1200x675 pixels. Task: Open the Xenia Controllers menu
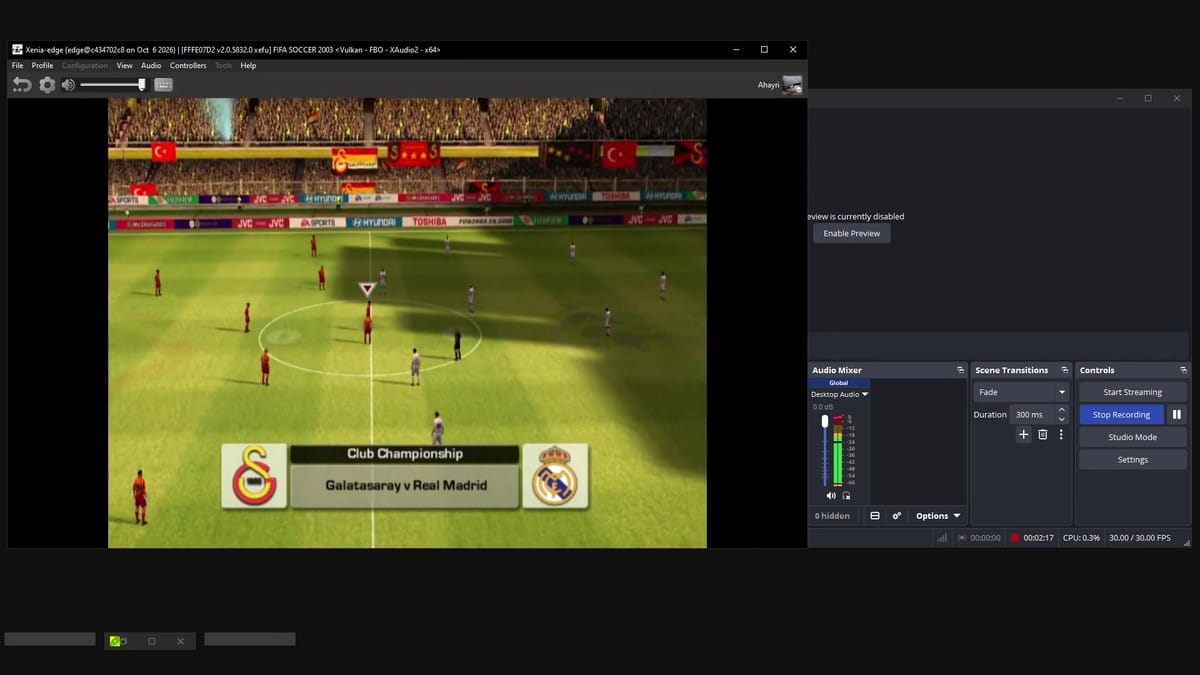188,66
